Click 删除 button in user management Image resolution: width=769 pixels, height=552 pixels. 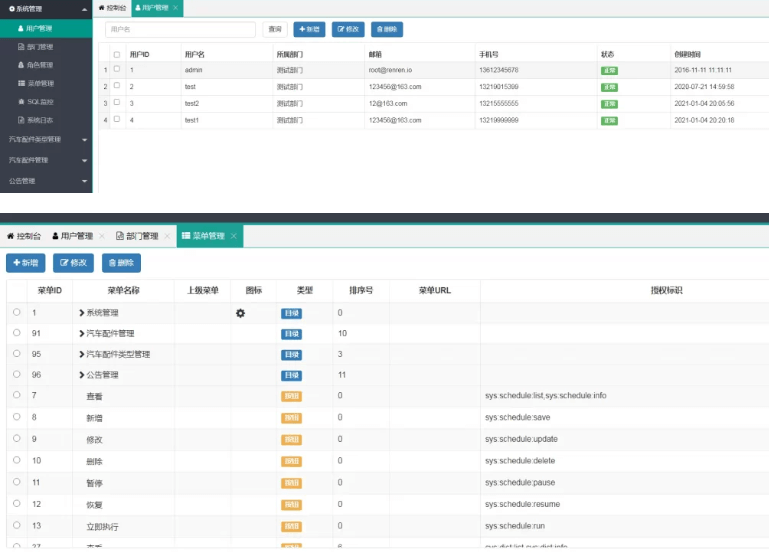387,29
